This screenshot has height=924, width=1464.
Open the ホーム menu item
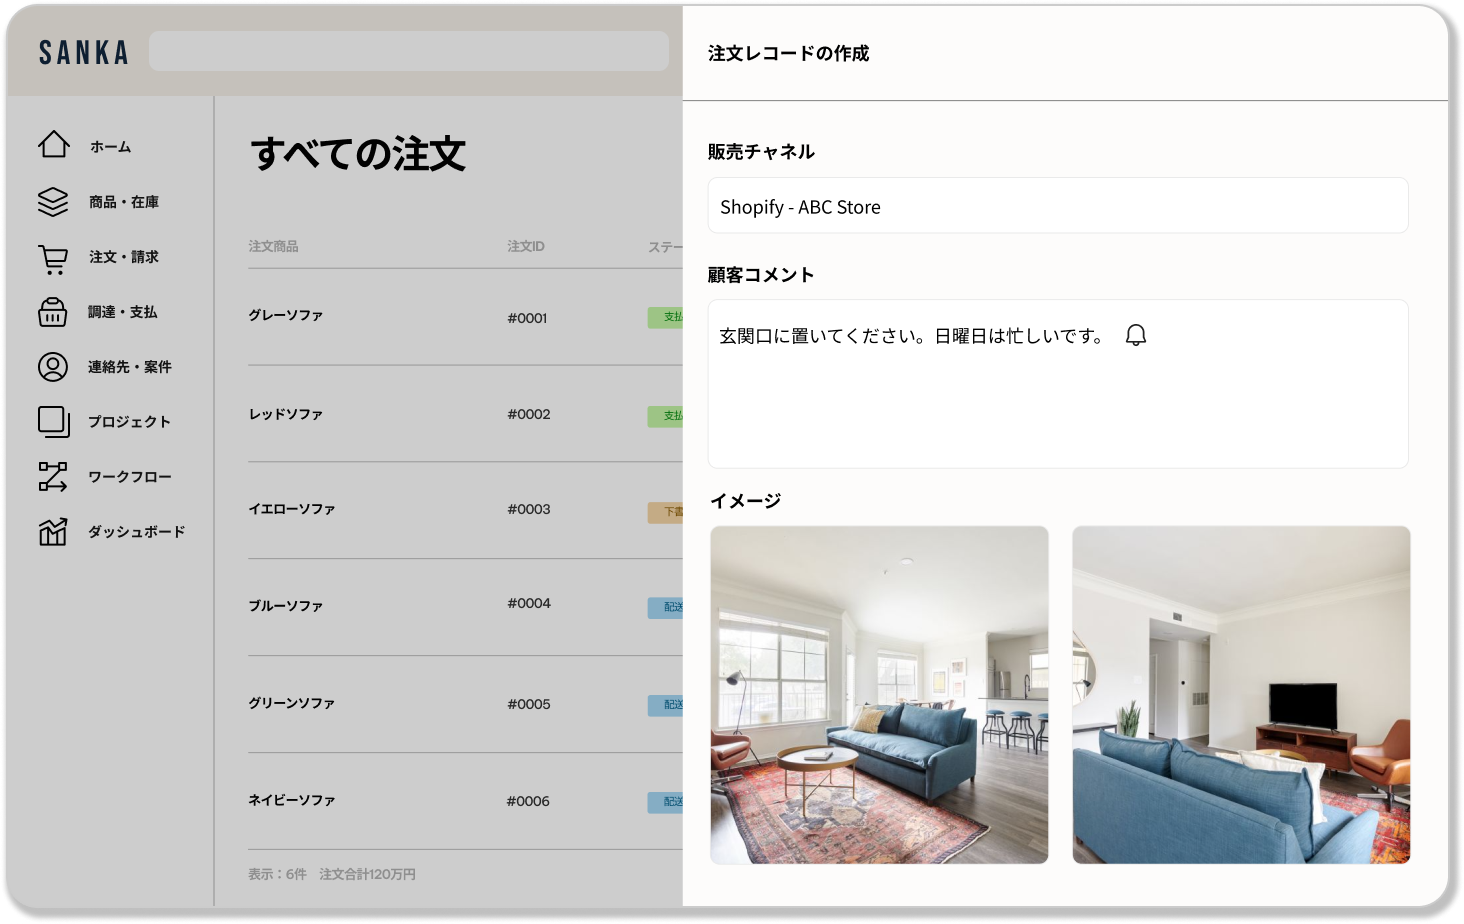coord(110,147)
